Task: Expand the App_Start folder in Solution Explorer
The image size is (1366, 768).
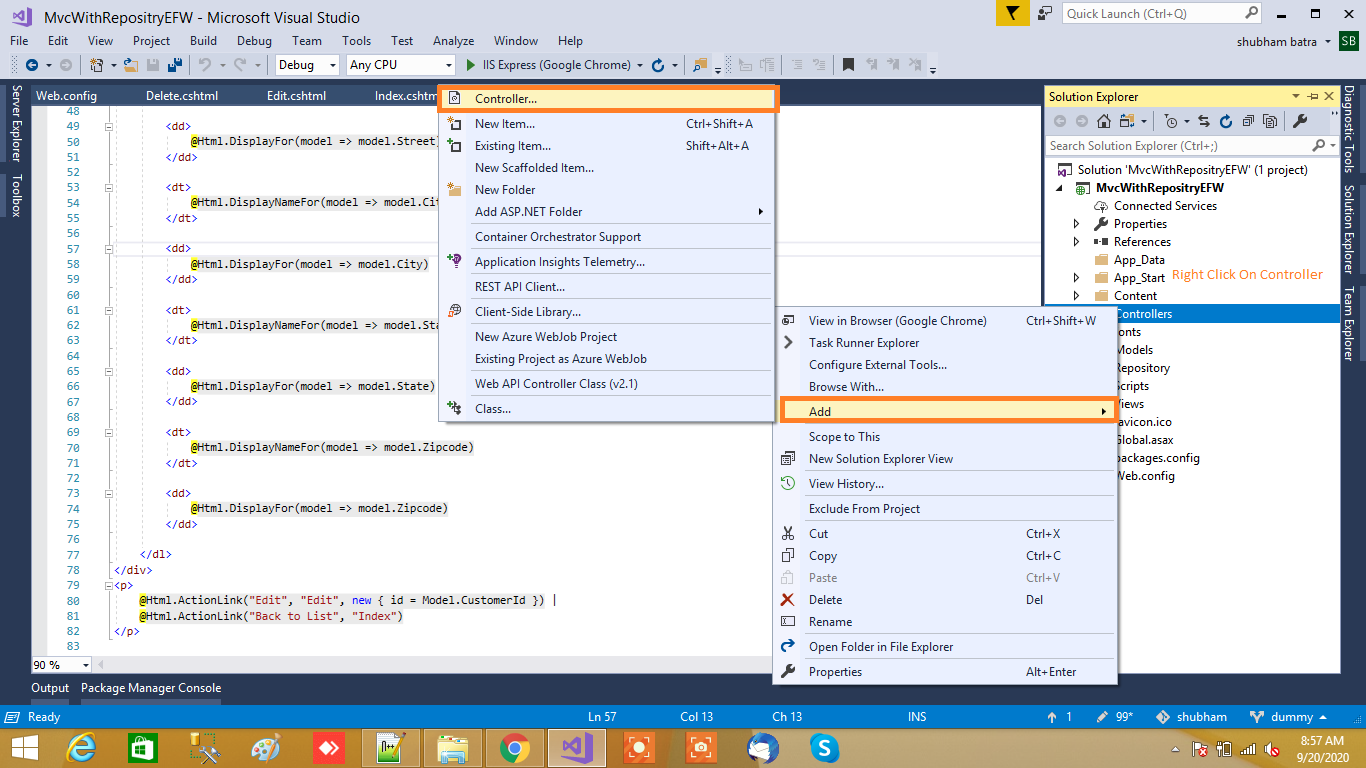Action: [x=1076, y=278]
